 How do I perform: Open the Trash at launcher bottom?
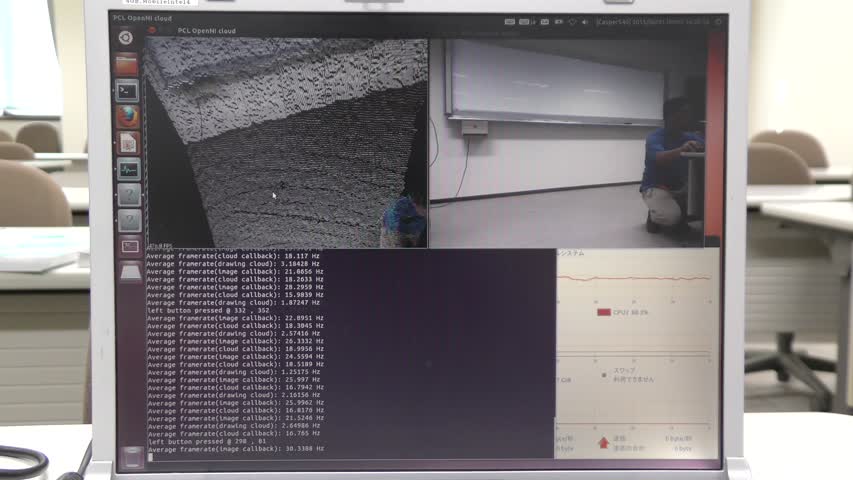coord(132,457)
